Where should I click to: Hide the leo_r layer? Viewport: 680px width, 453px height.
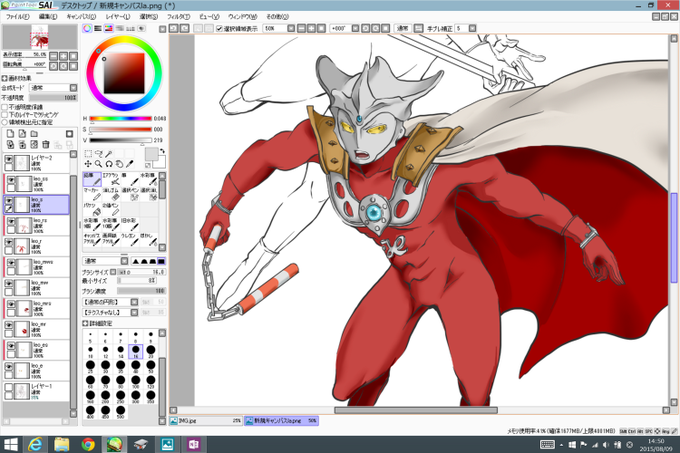9,242
